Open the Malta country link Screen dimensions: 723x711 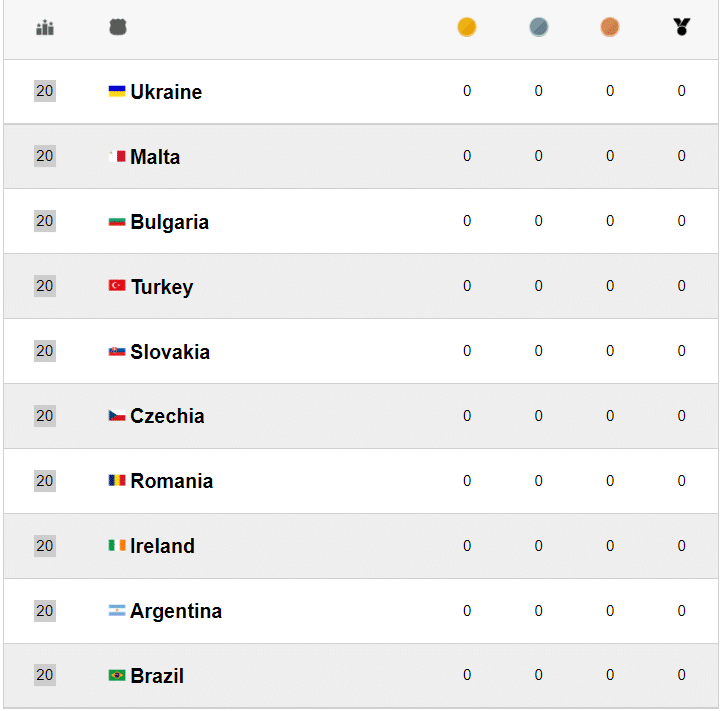(x=155, y=157)
